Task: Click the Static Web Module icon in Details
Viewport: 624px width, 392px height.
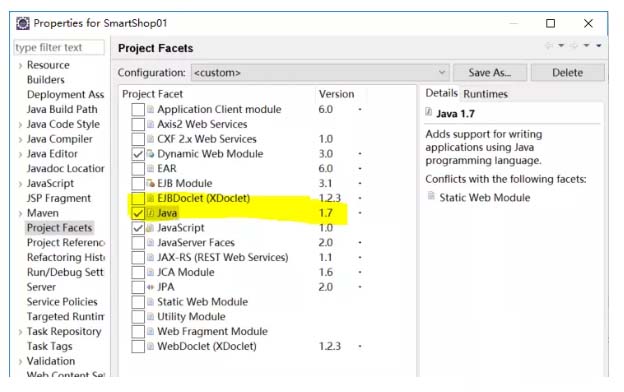Action: coord(431,196)
